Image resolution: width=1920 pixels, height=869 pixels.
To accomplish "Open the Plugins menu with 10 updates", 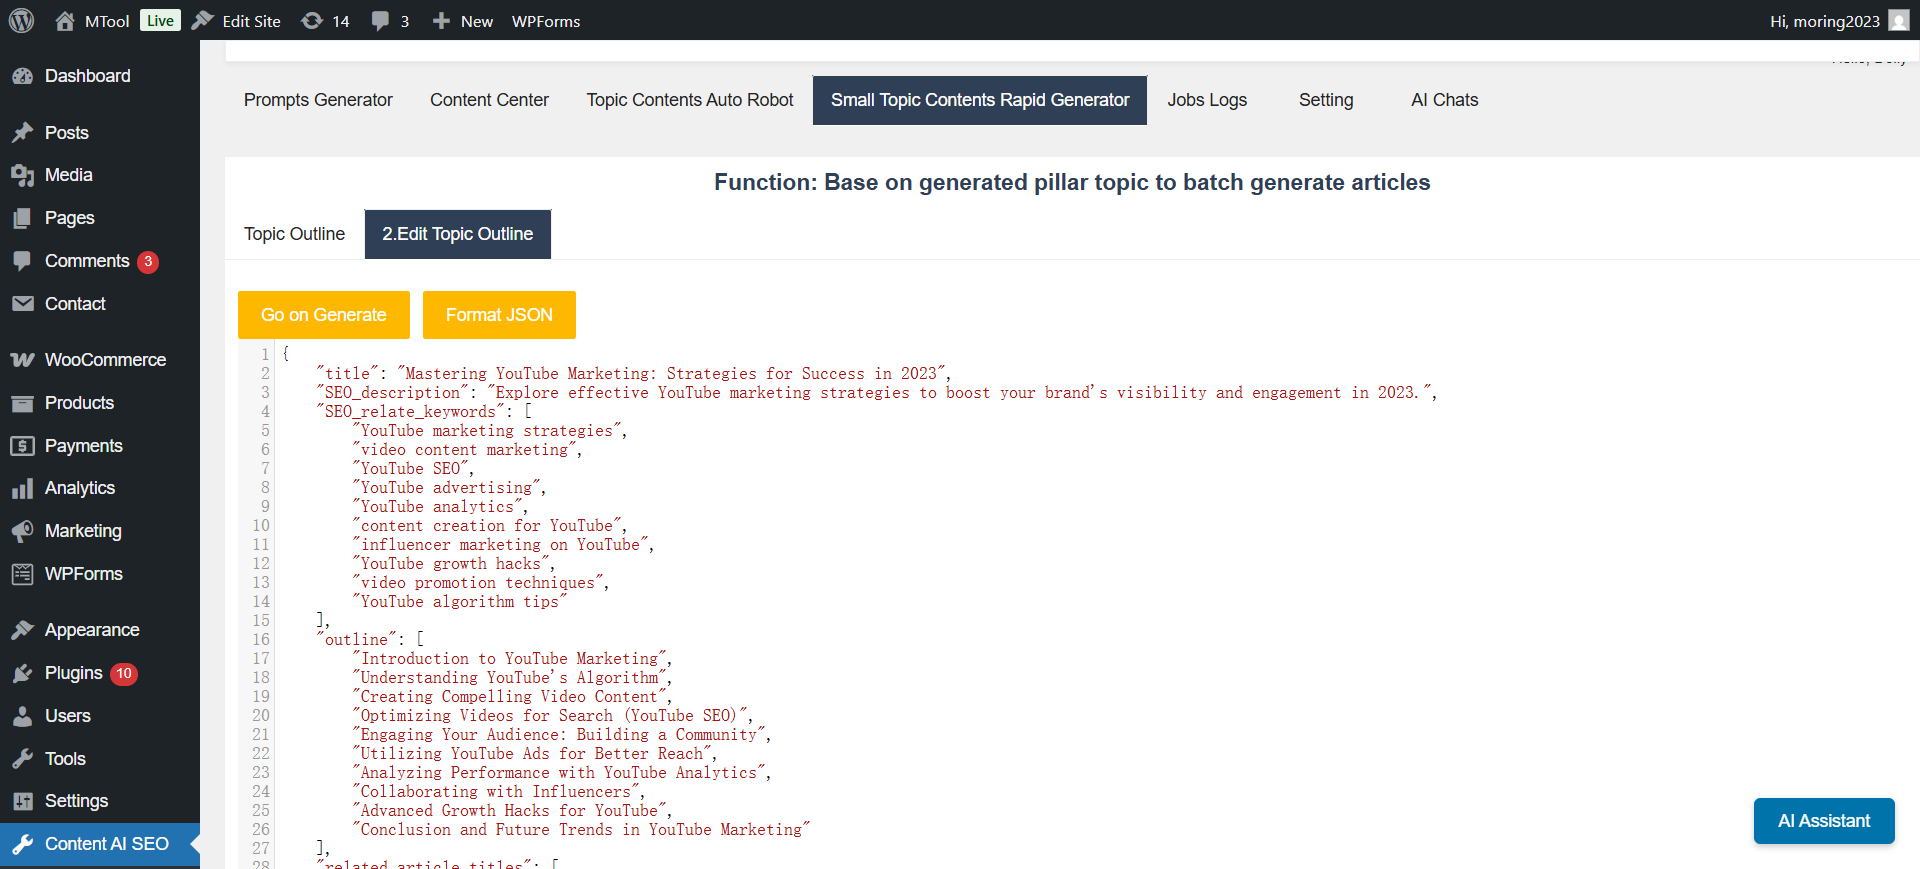I will coord(74,673).
